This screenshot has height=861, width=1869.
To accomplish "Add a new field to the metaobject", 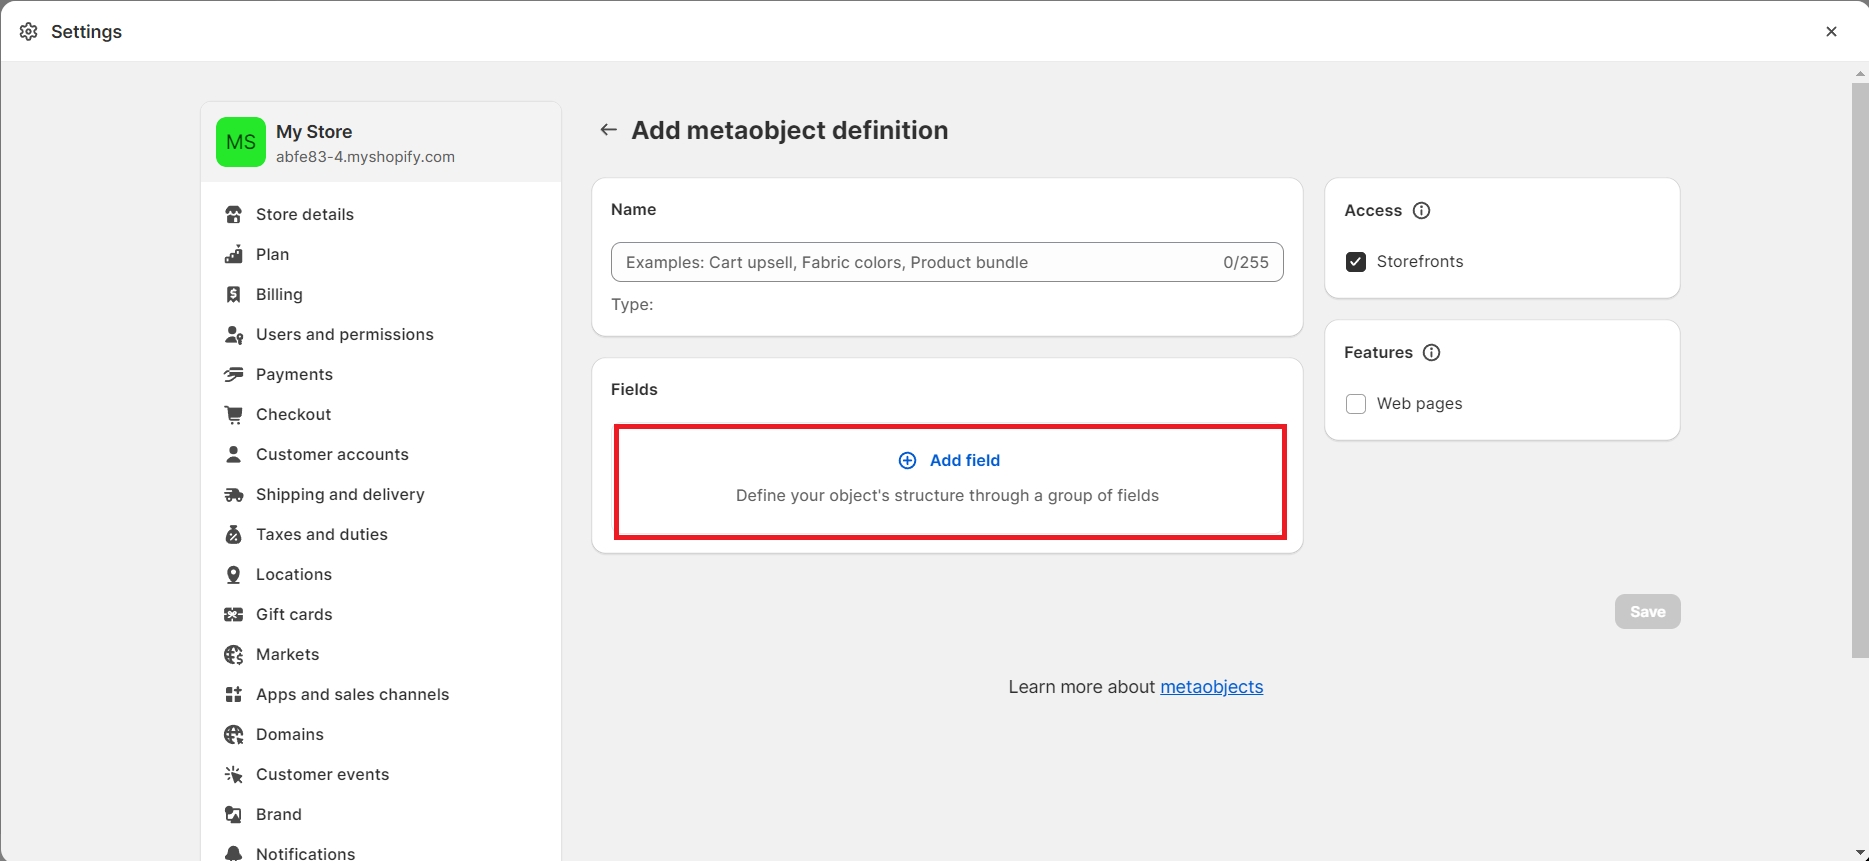I will click(950, 461).
